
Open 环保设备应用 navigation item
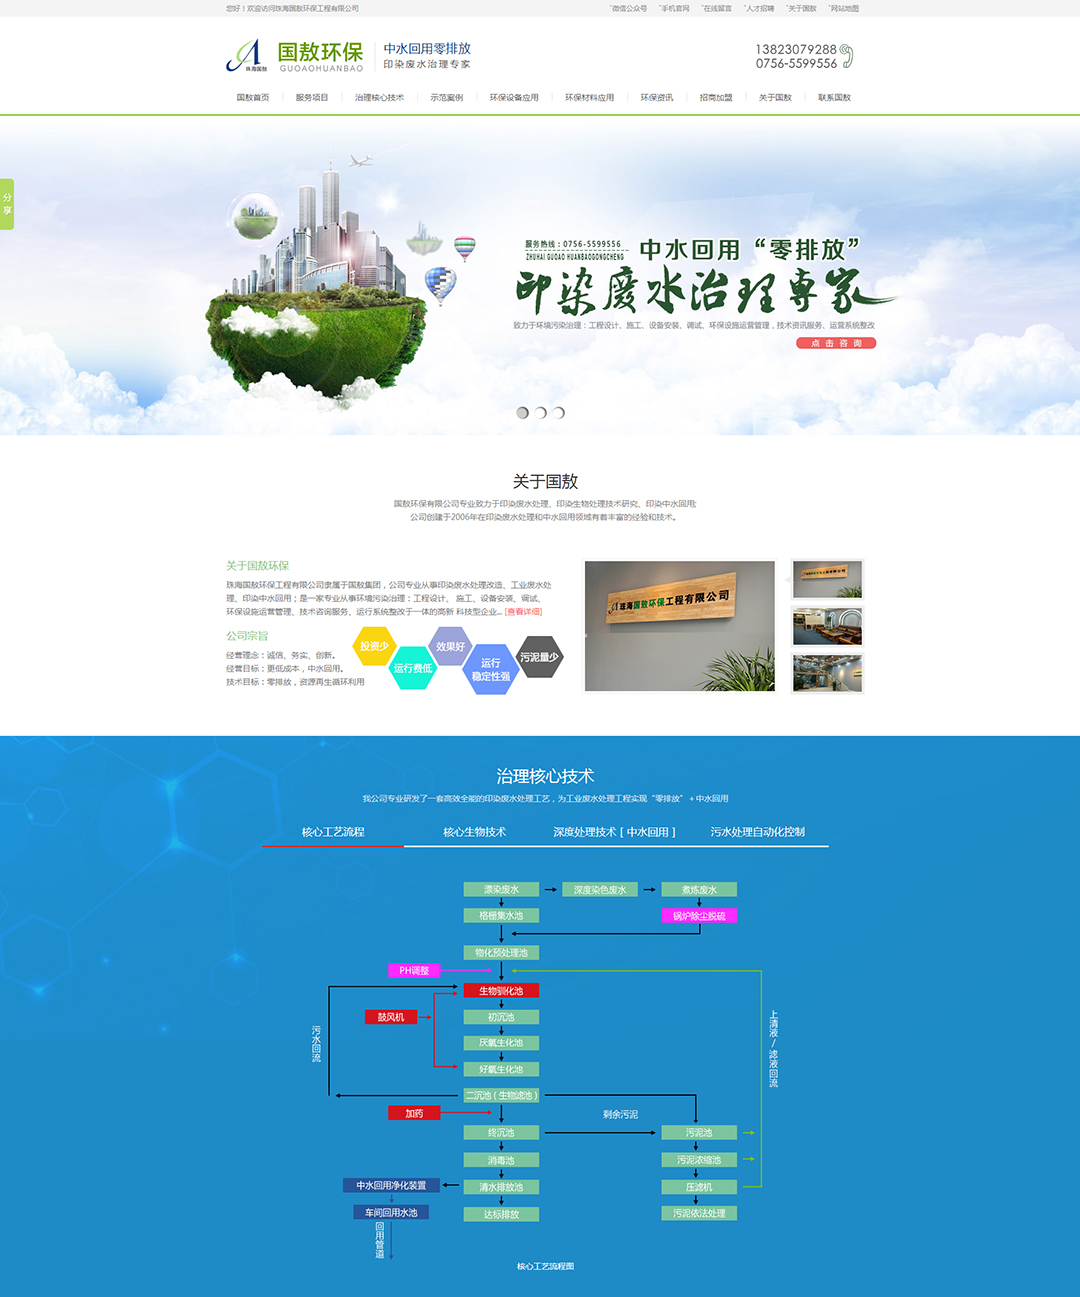(x=514, y=98)
